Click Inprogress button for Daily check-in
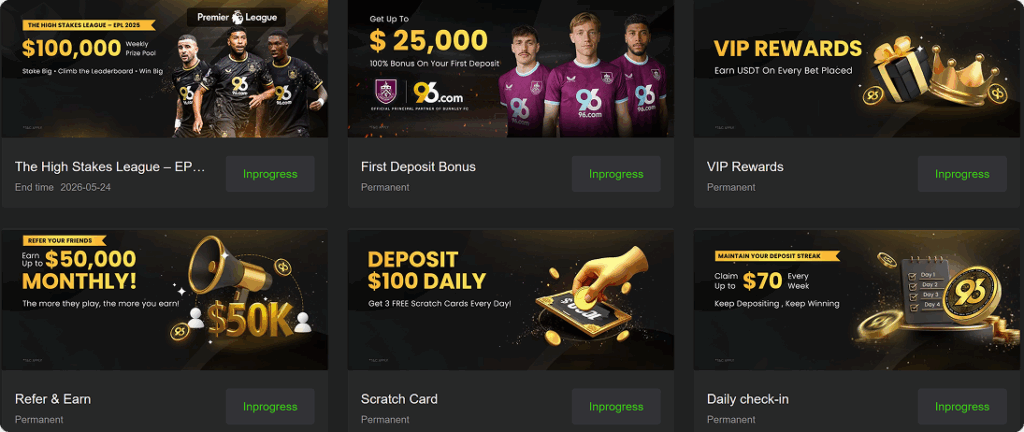The image size is (1024, 432). click(962, 407)
